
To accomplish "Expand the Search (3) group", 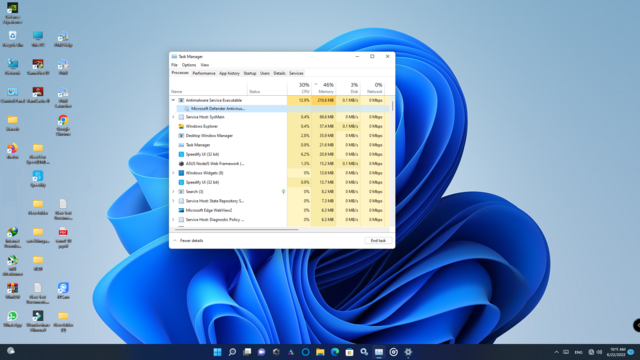I will coord(173,191).
